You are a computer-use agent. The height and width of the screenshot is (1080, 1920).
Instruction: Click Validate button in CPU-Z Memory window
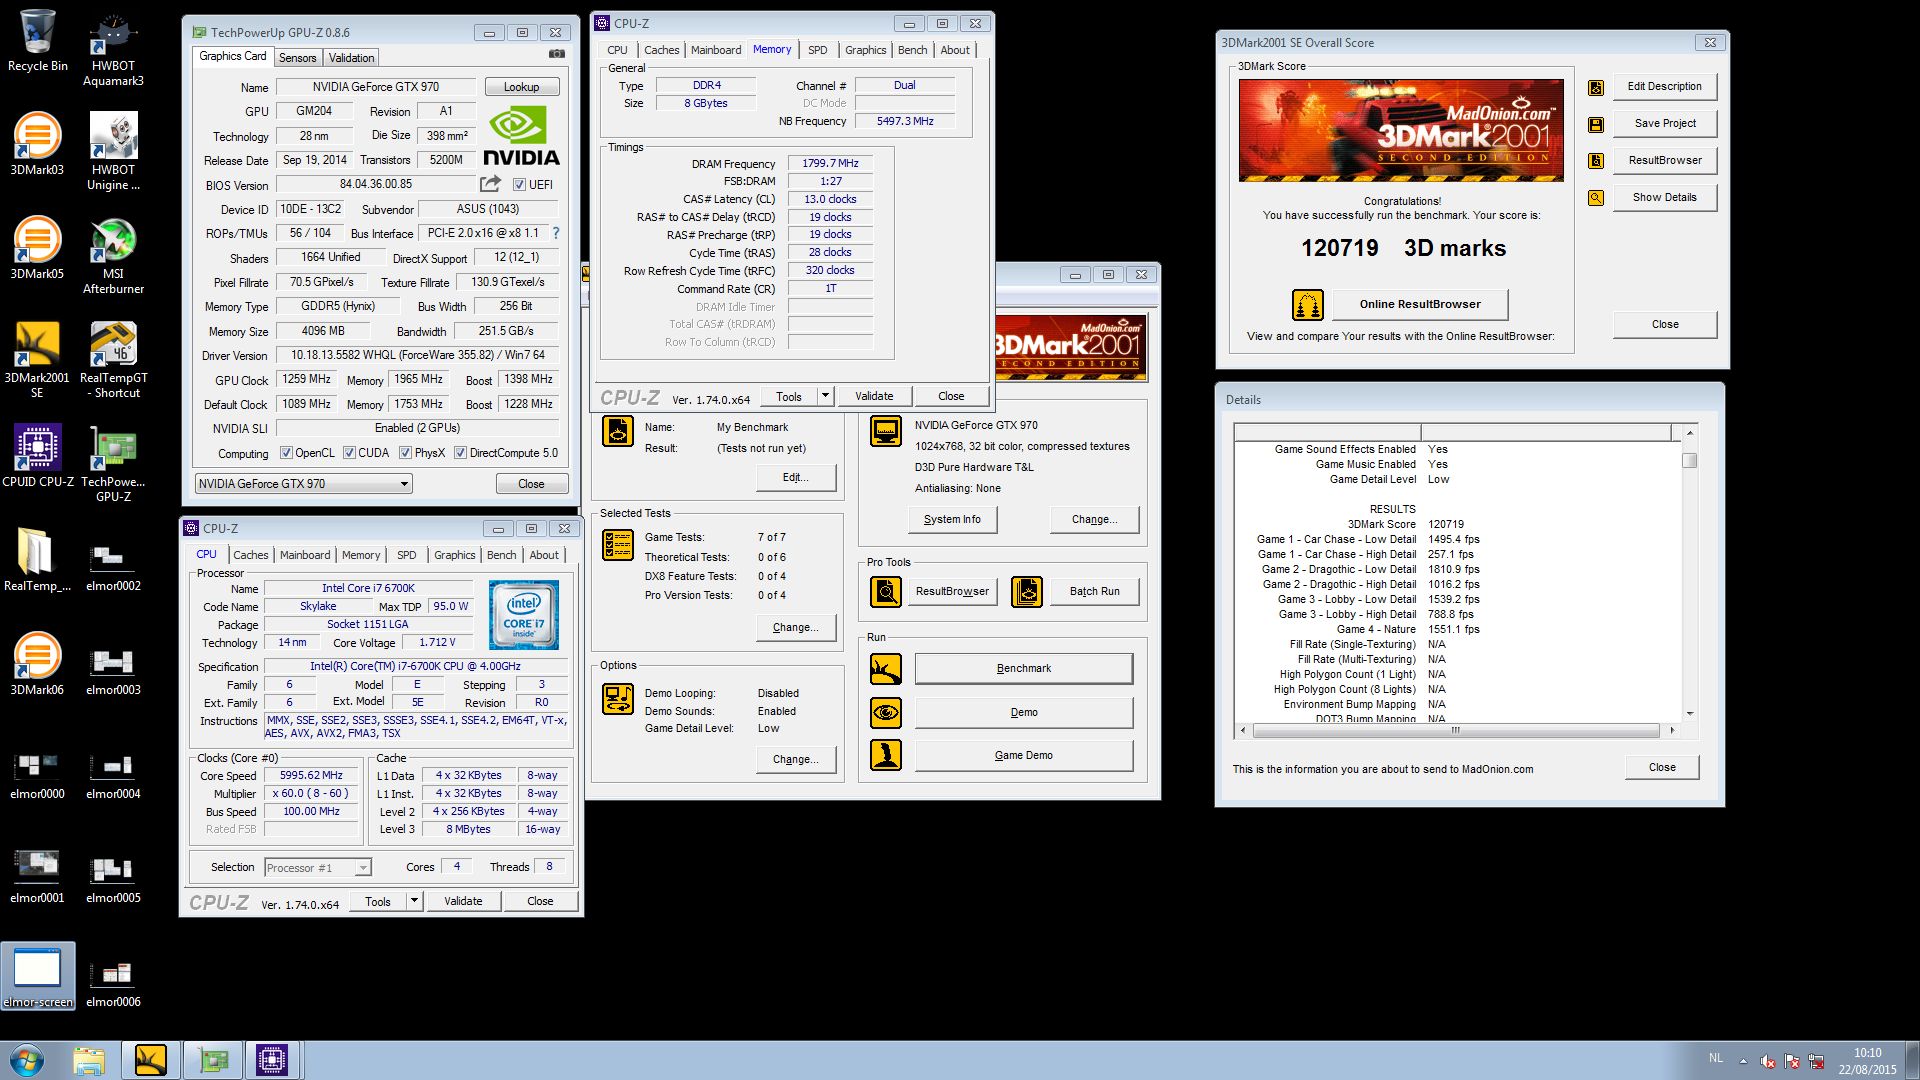point(874,396)
